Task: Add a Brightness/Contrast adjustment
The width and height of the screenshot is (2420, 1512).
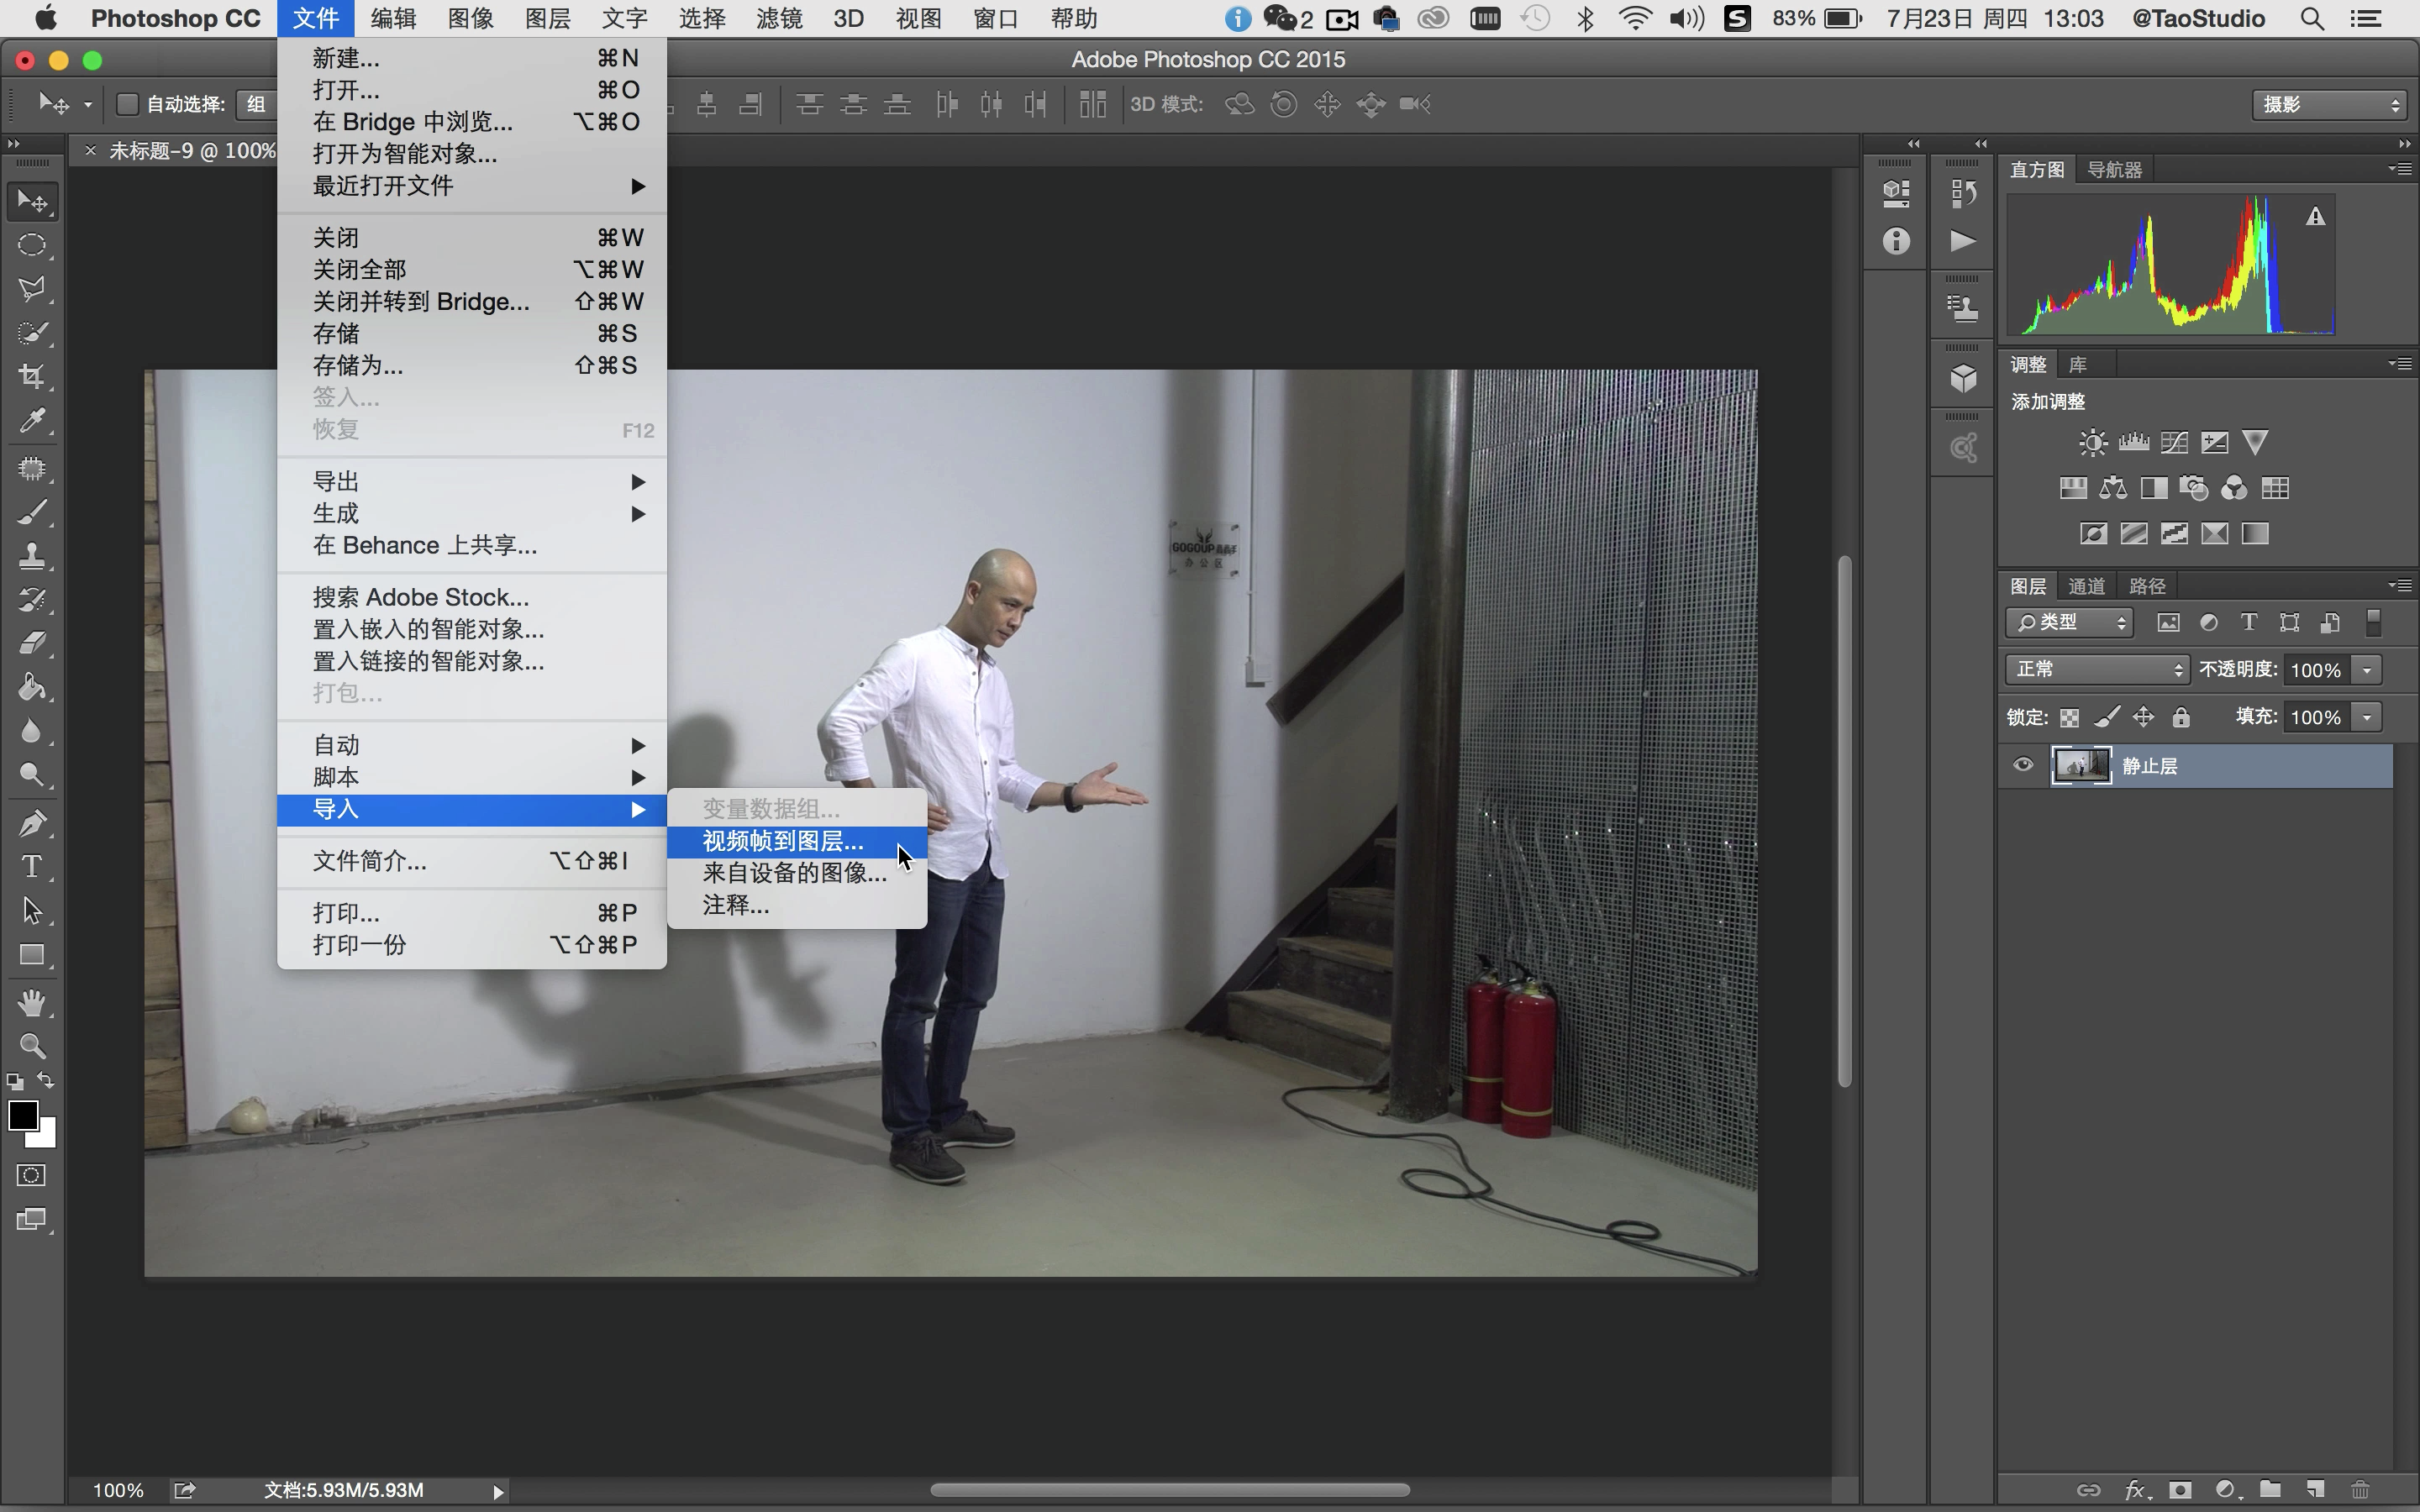Action: point(2092,442)
